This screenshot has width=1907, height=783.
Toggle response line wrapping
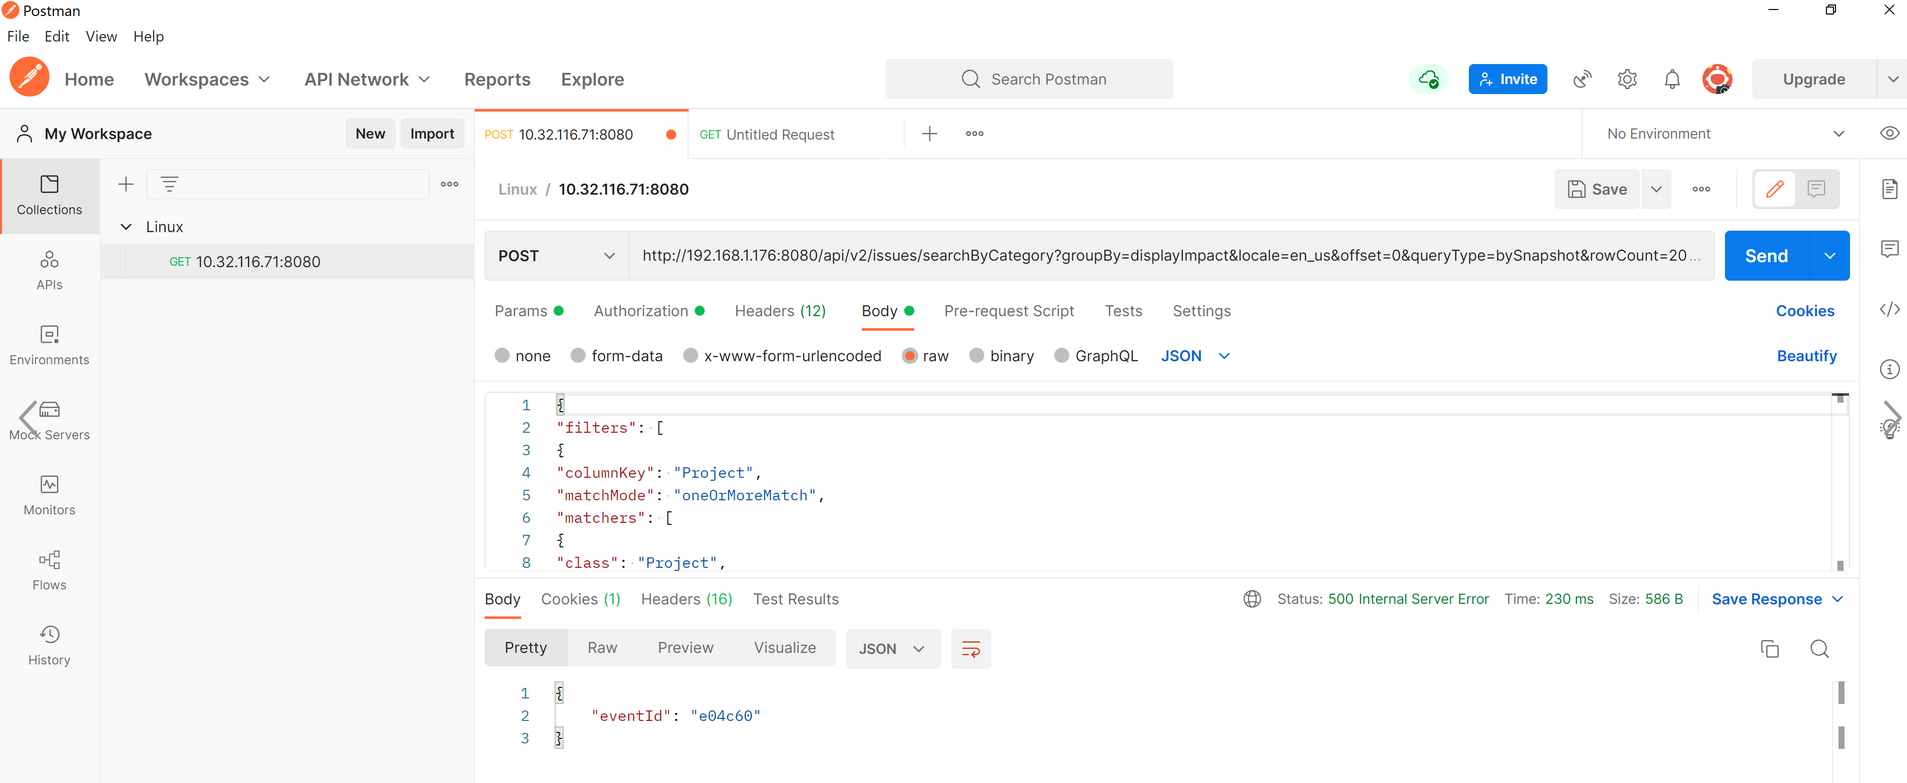point(970,649)
